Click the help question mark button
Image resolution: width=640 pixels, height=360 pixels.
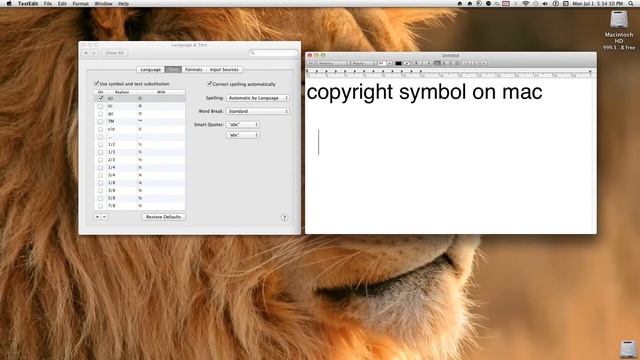284,218
